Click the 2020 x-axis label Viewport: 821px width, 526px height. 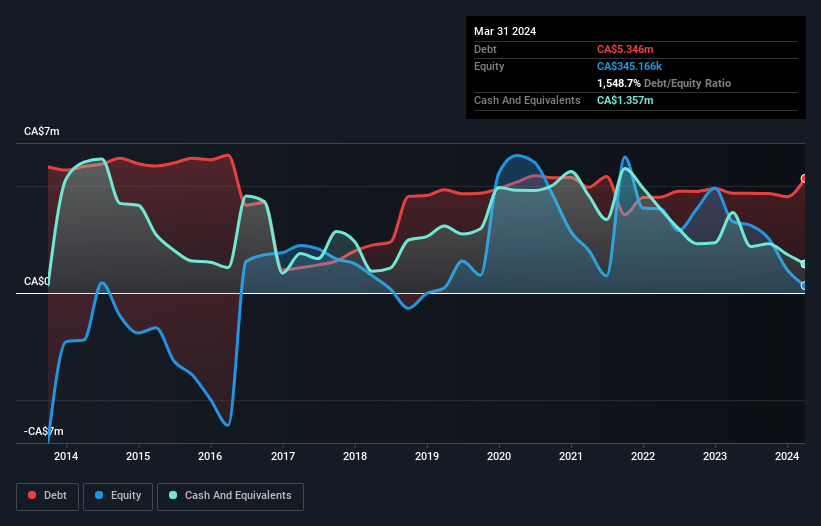pos(499,456)
